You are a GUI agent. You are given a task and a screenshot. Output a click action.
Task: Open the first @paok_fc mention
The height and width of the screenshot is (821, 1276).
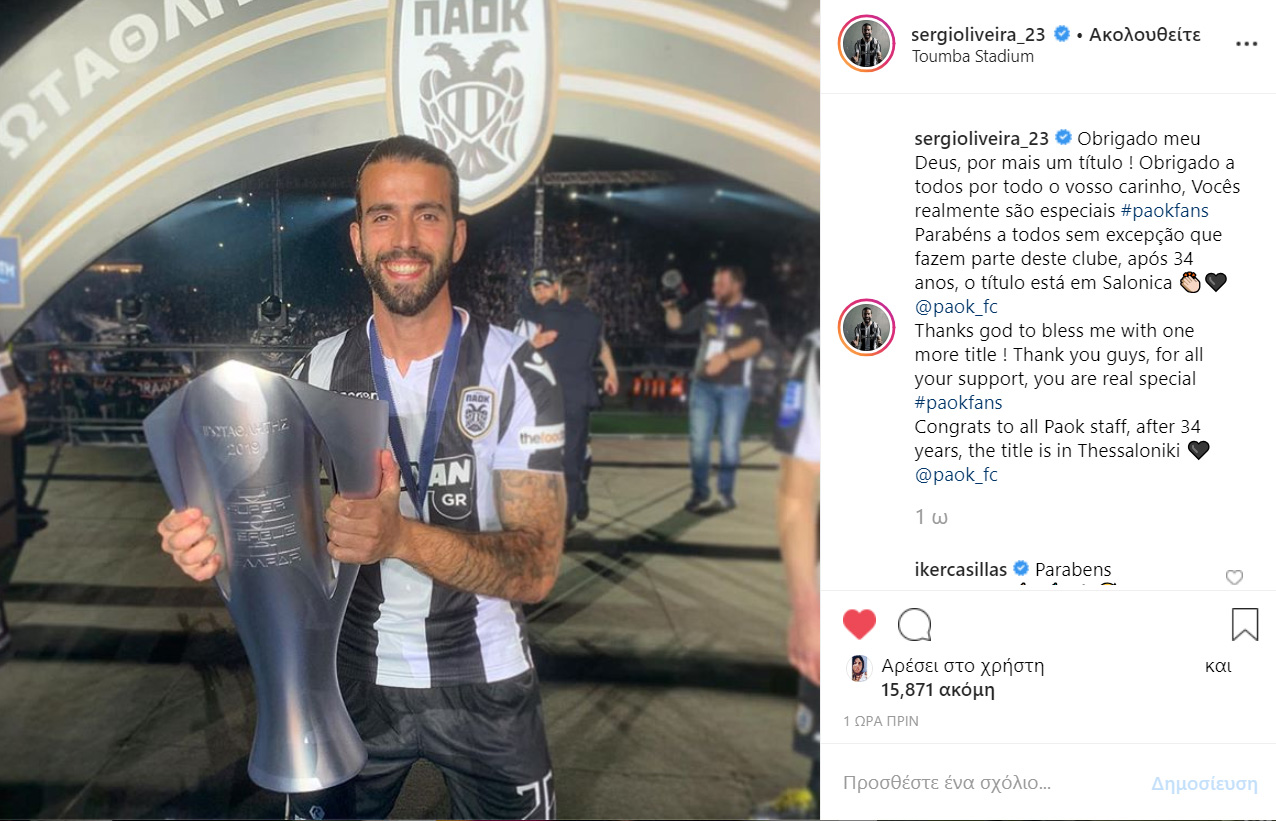click(x=956, y=307)
